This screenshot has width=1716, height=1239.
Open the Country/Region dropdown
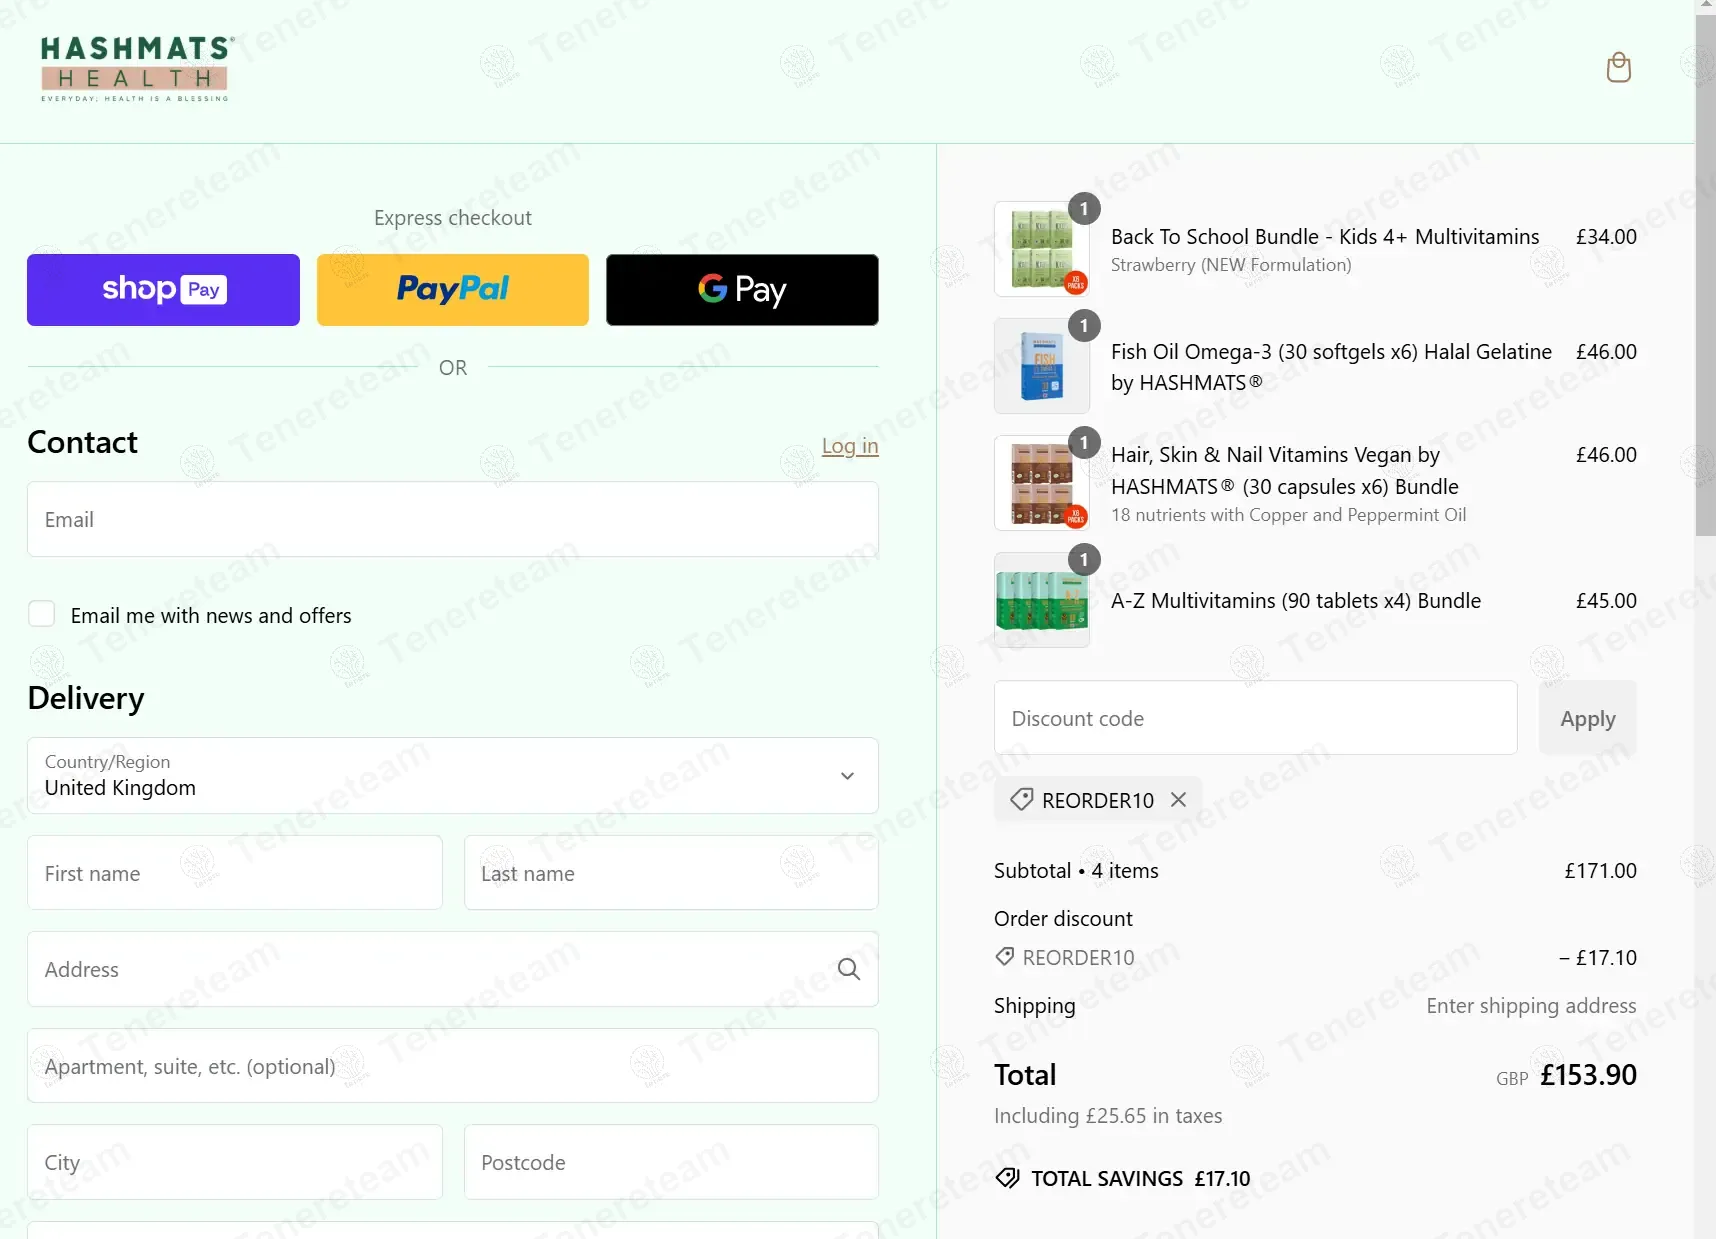(x=453, y=776)
